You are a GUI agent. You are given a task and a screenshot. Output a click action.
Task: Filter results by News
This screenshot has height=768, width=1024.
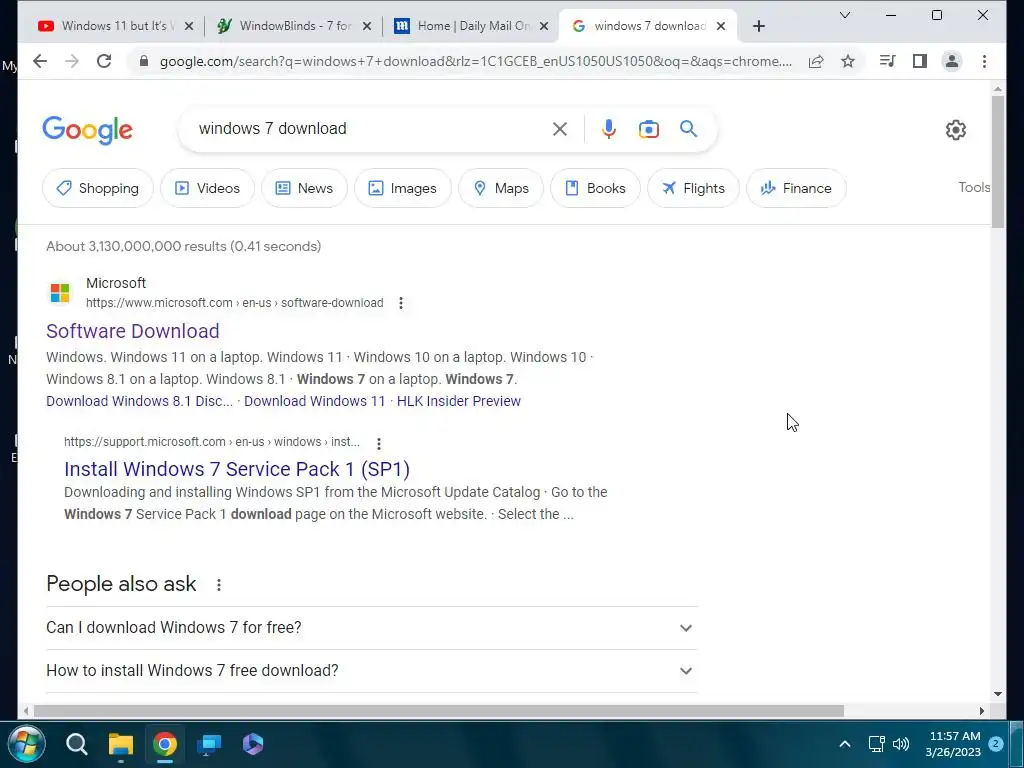[304, 188]
